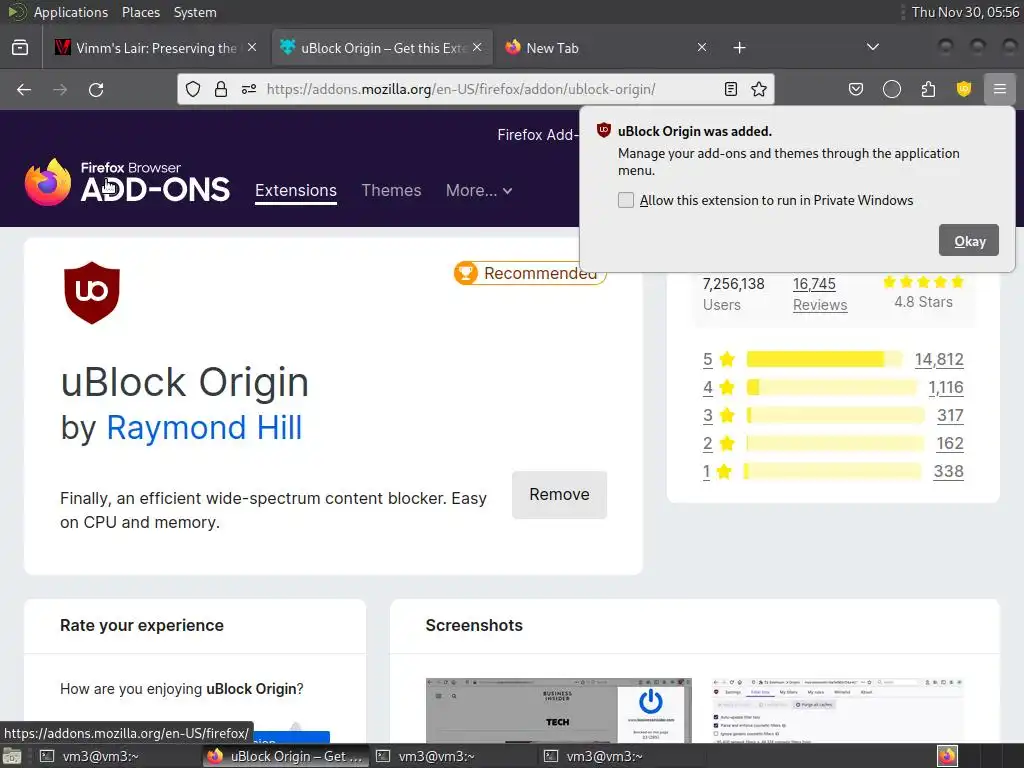Screen dimensions: 1024x768
Task: Click the 4.8 Stars rating stars
Action: click(x=923, y=282)
